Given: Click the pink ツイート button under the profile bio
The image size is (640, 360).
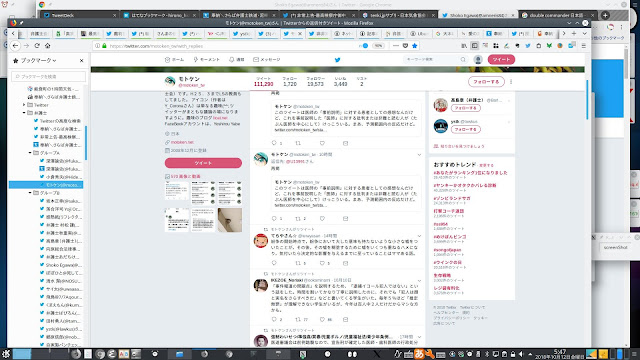Looking at the screenshot, I should point(203,163).
